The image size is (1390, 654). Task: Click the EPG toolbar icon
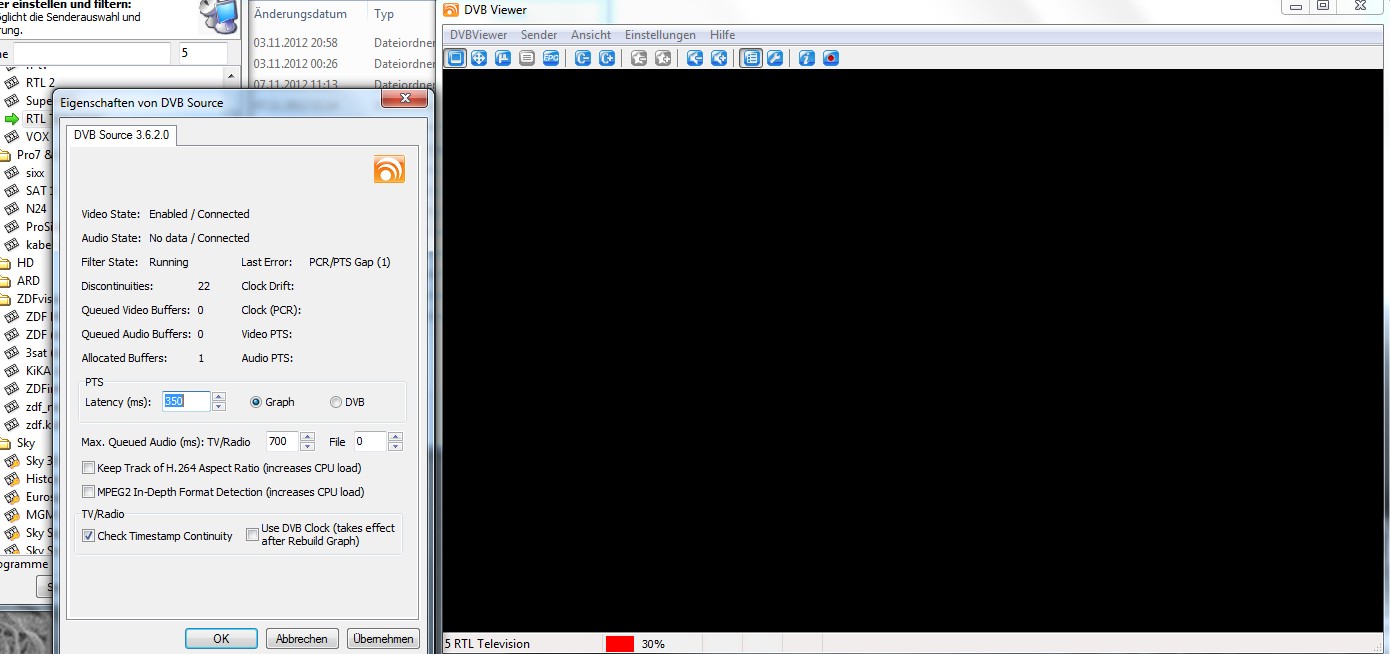point(551,58)
